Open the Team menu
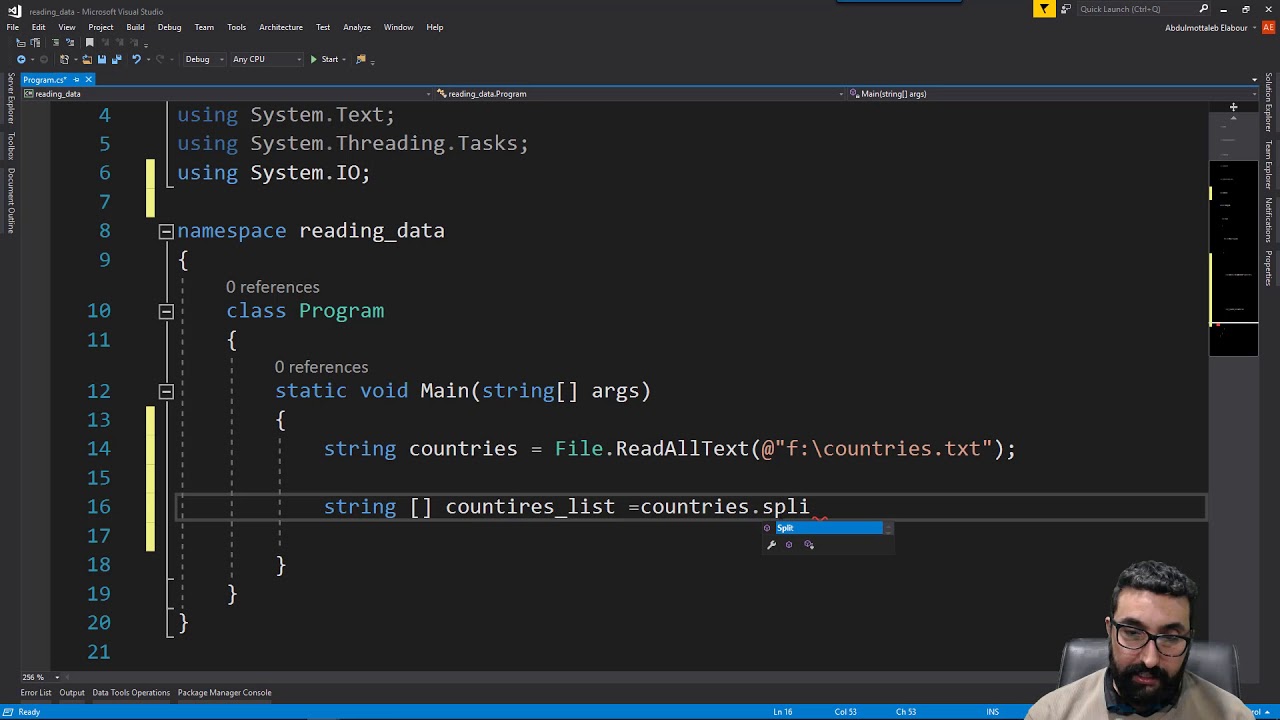This screenshot has width=1280, height=720. 204,27
